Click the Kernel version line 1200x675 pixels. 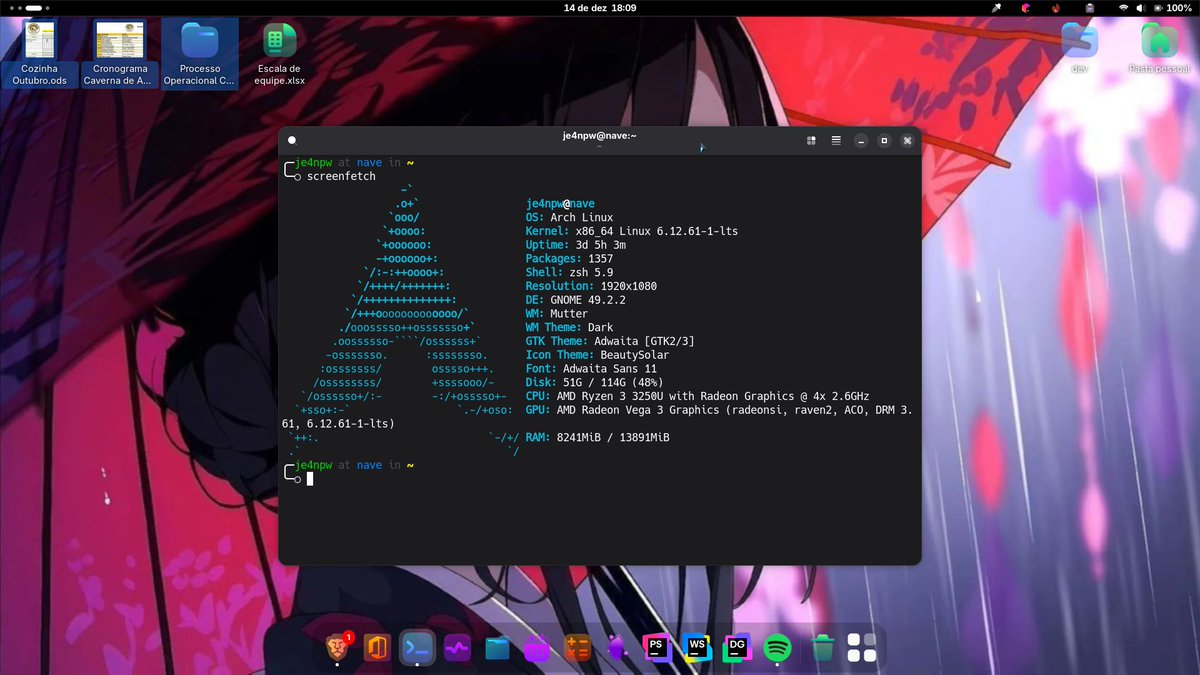tap(632, 231)
